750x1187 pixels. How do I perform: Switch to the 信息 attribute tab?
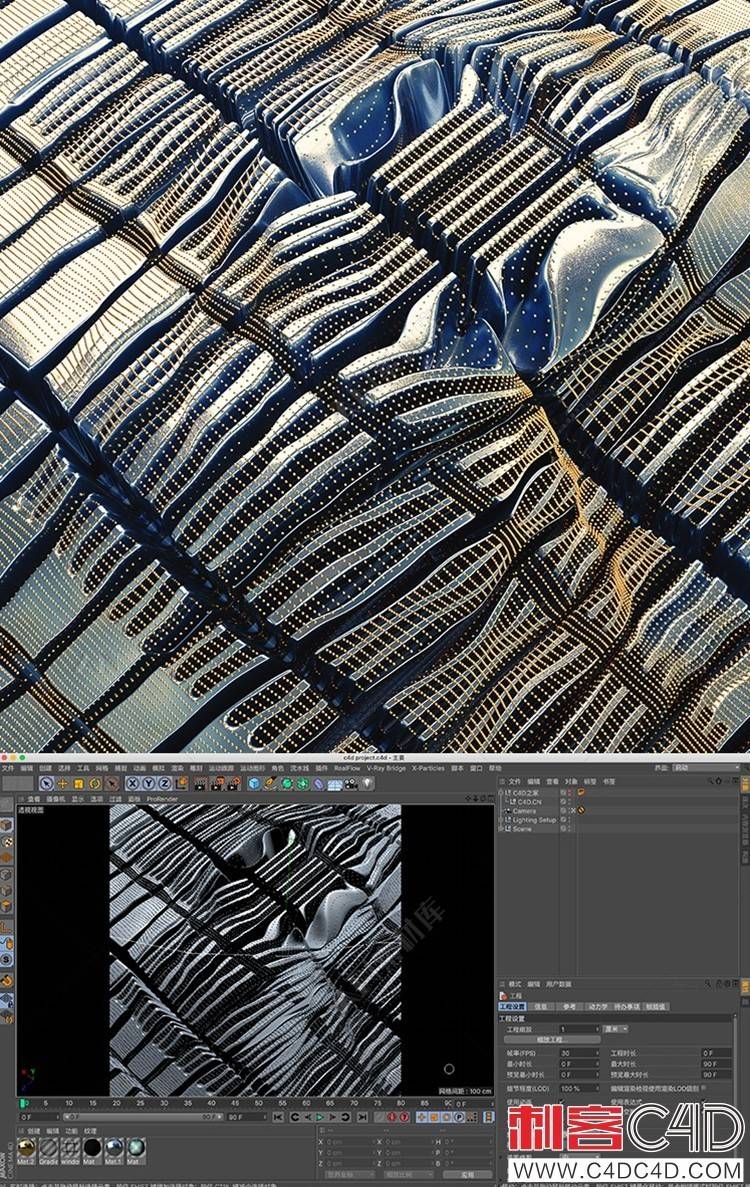click(x=541, y=1007)
